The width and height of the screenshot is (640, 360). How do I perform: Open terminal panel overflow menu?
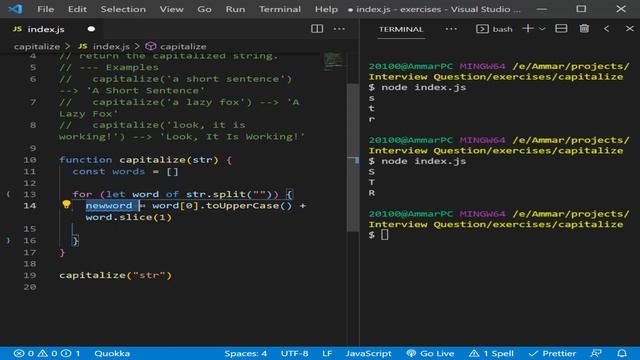(451, 29)
